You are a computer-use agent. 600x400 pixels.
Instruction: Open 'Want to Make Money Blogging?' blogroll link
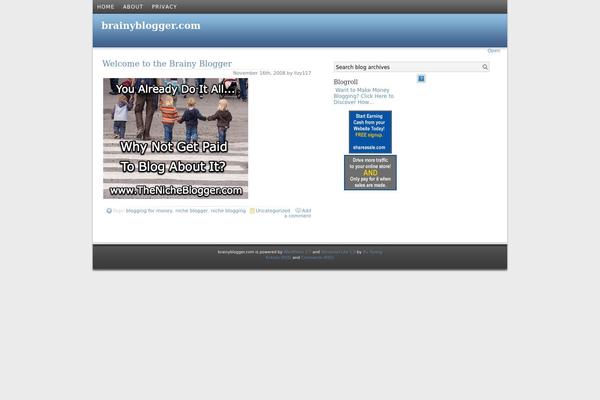point(364,96)
